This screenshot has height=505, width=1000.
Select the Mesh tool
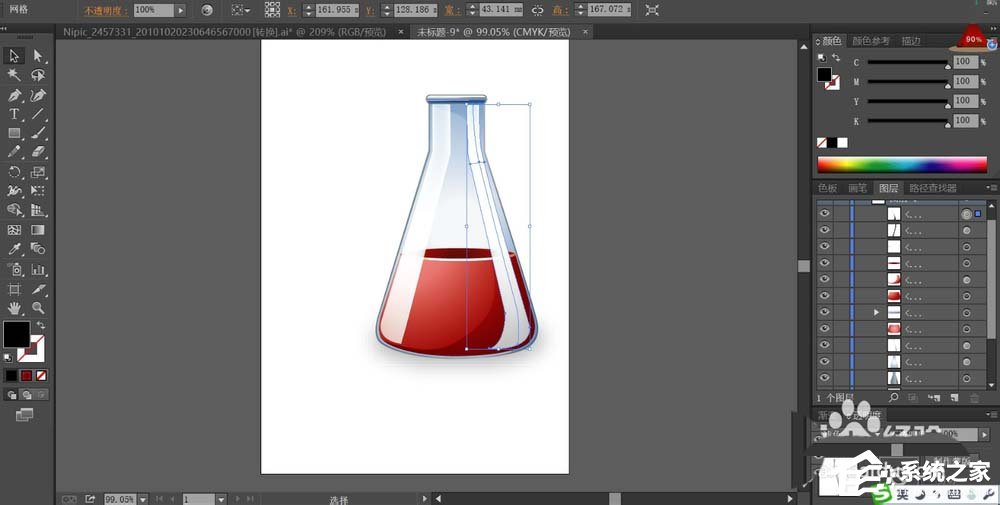(x=14, y=230)
